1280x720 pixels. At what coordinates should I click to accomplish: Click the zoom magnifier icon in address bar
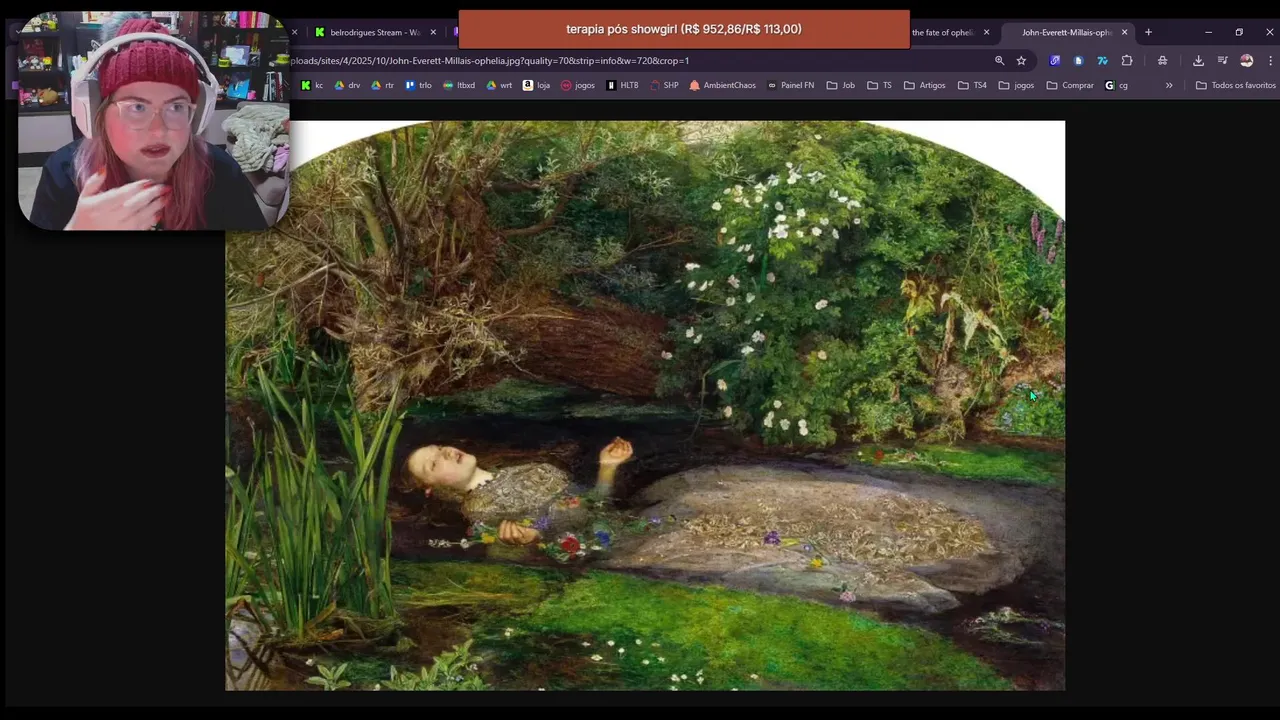tap(999, 61)
